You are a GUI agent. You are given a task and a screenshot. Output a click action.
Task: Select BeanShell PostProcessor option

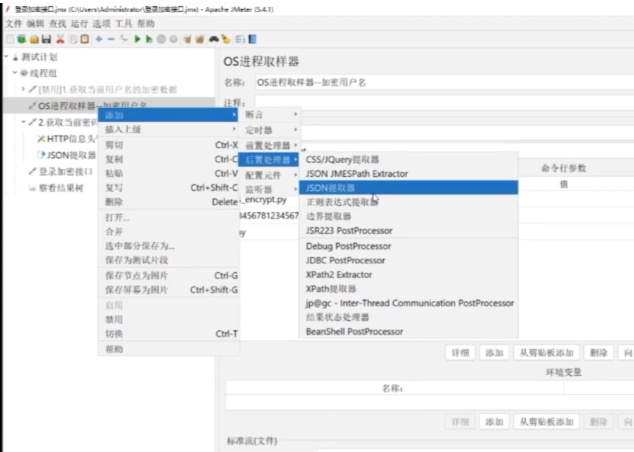[x=408, y=332]
